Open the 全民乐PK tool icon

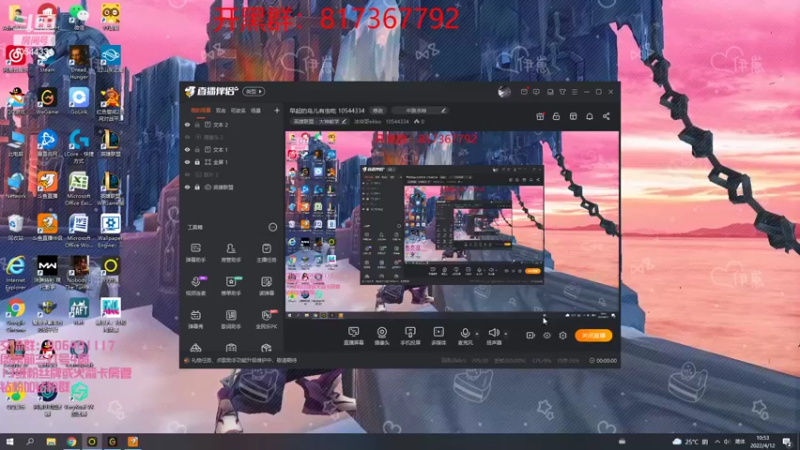[x=266, y=319]
